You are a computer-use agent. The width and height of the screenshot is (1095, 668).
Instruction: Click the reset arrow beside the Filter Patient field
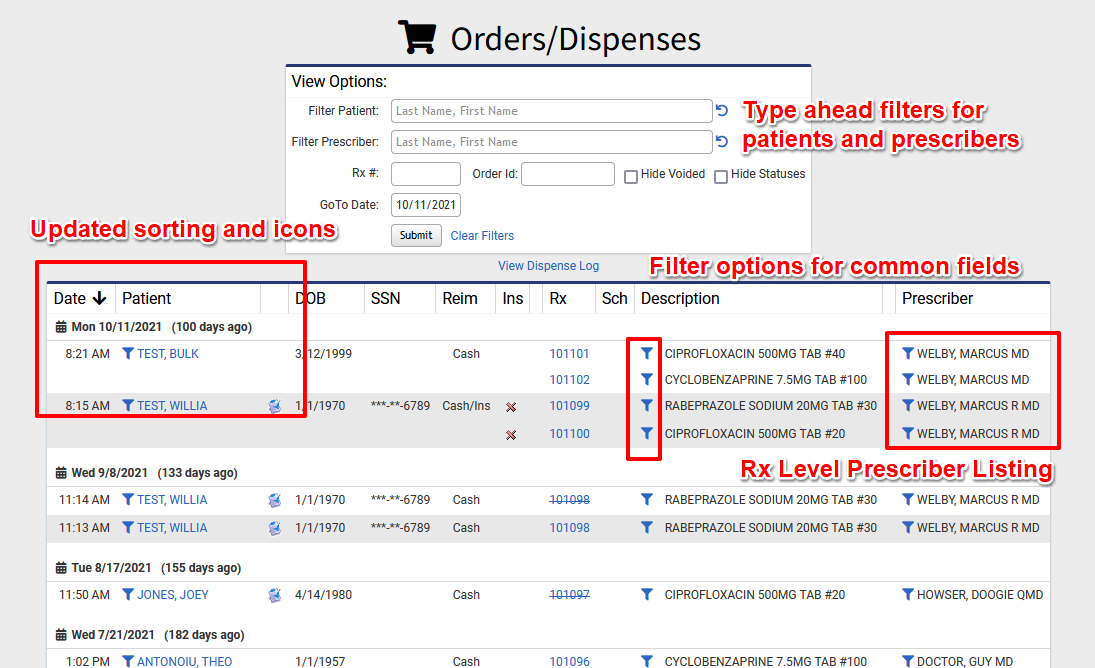pyautogui.click(x=722, y=110)
